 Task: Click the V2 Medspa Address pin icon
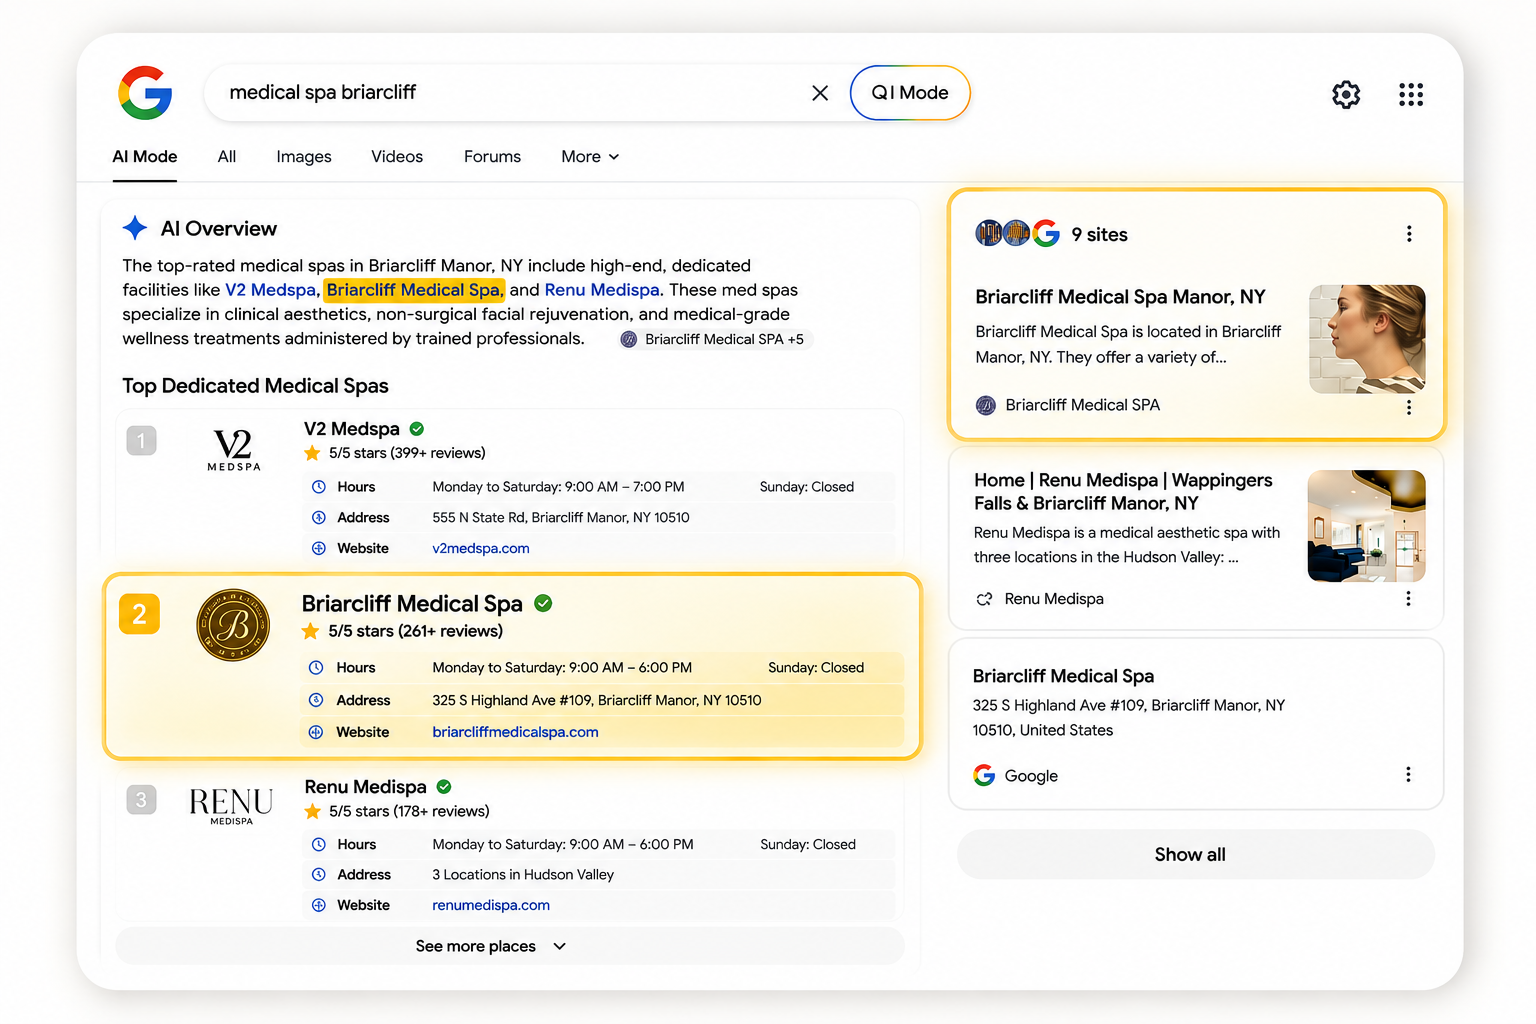point(318,518)
